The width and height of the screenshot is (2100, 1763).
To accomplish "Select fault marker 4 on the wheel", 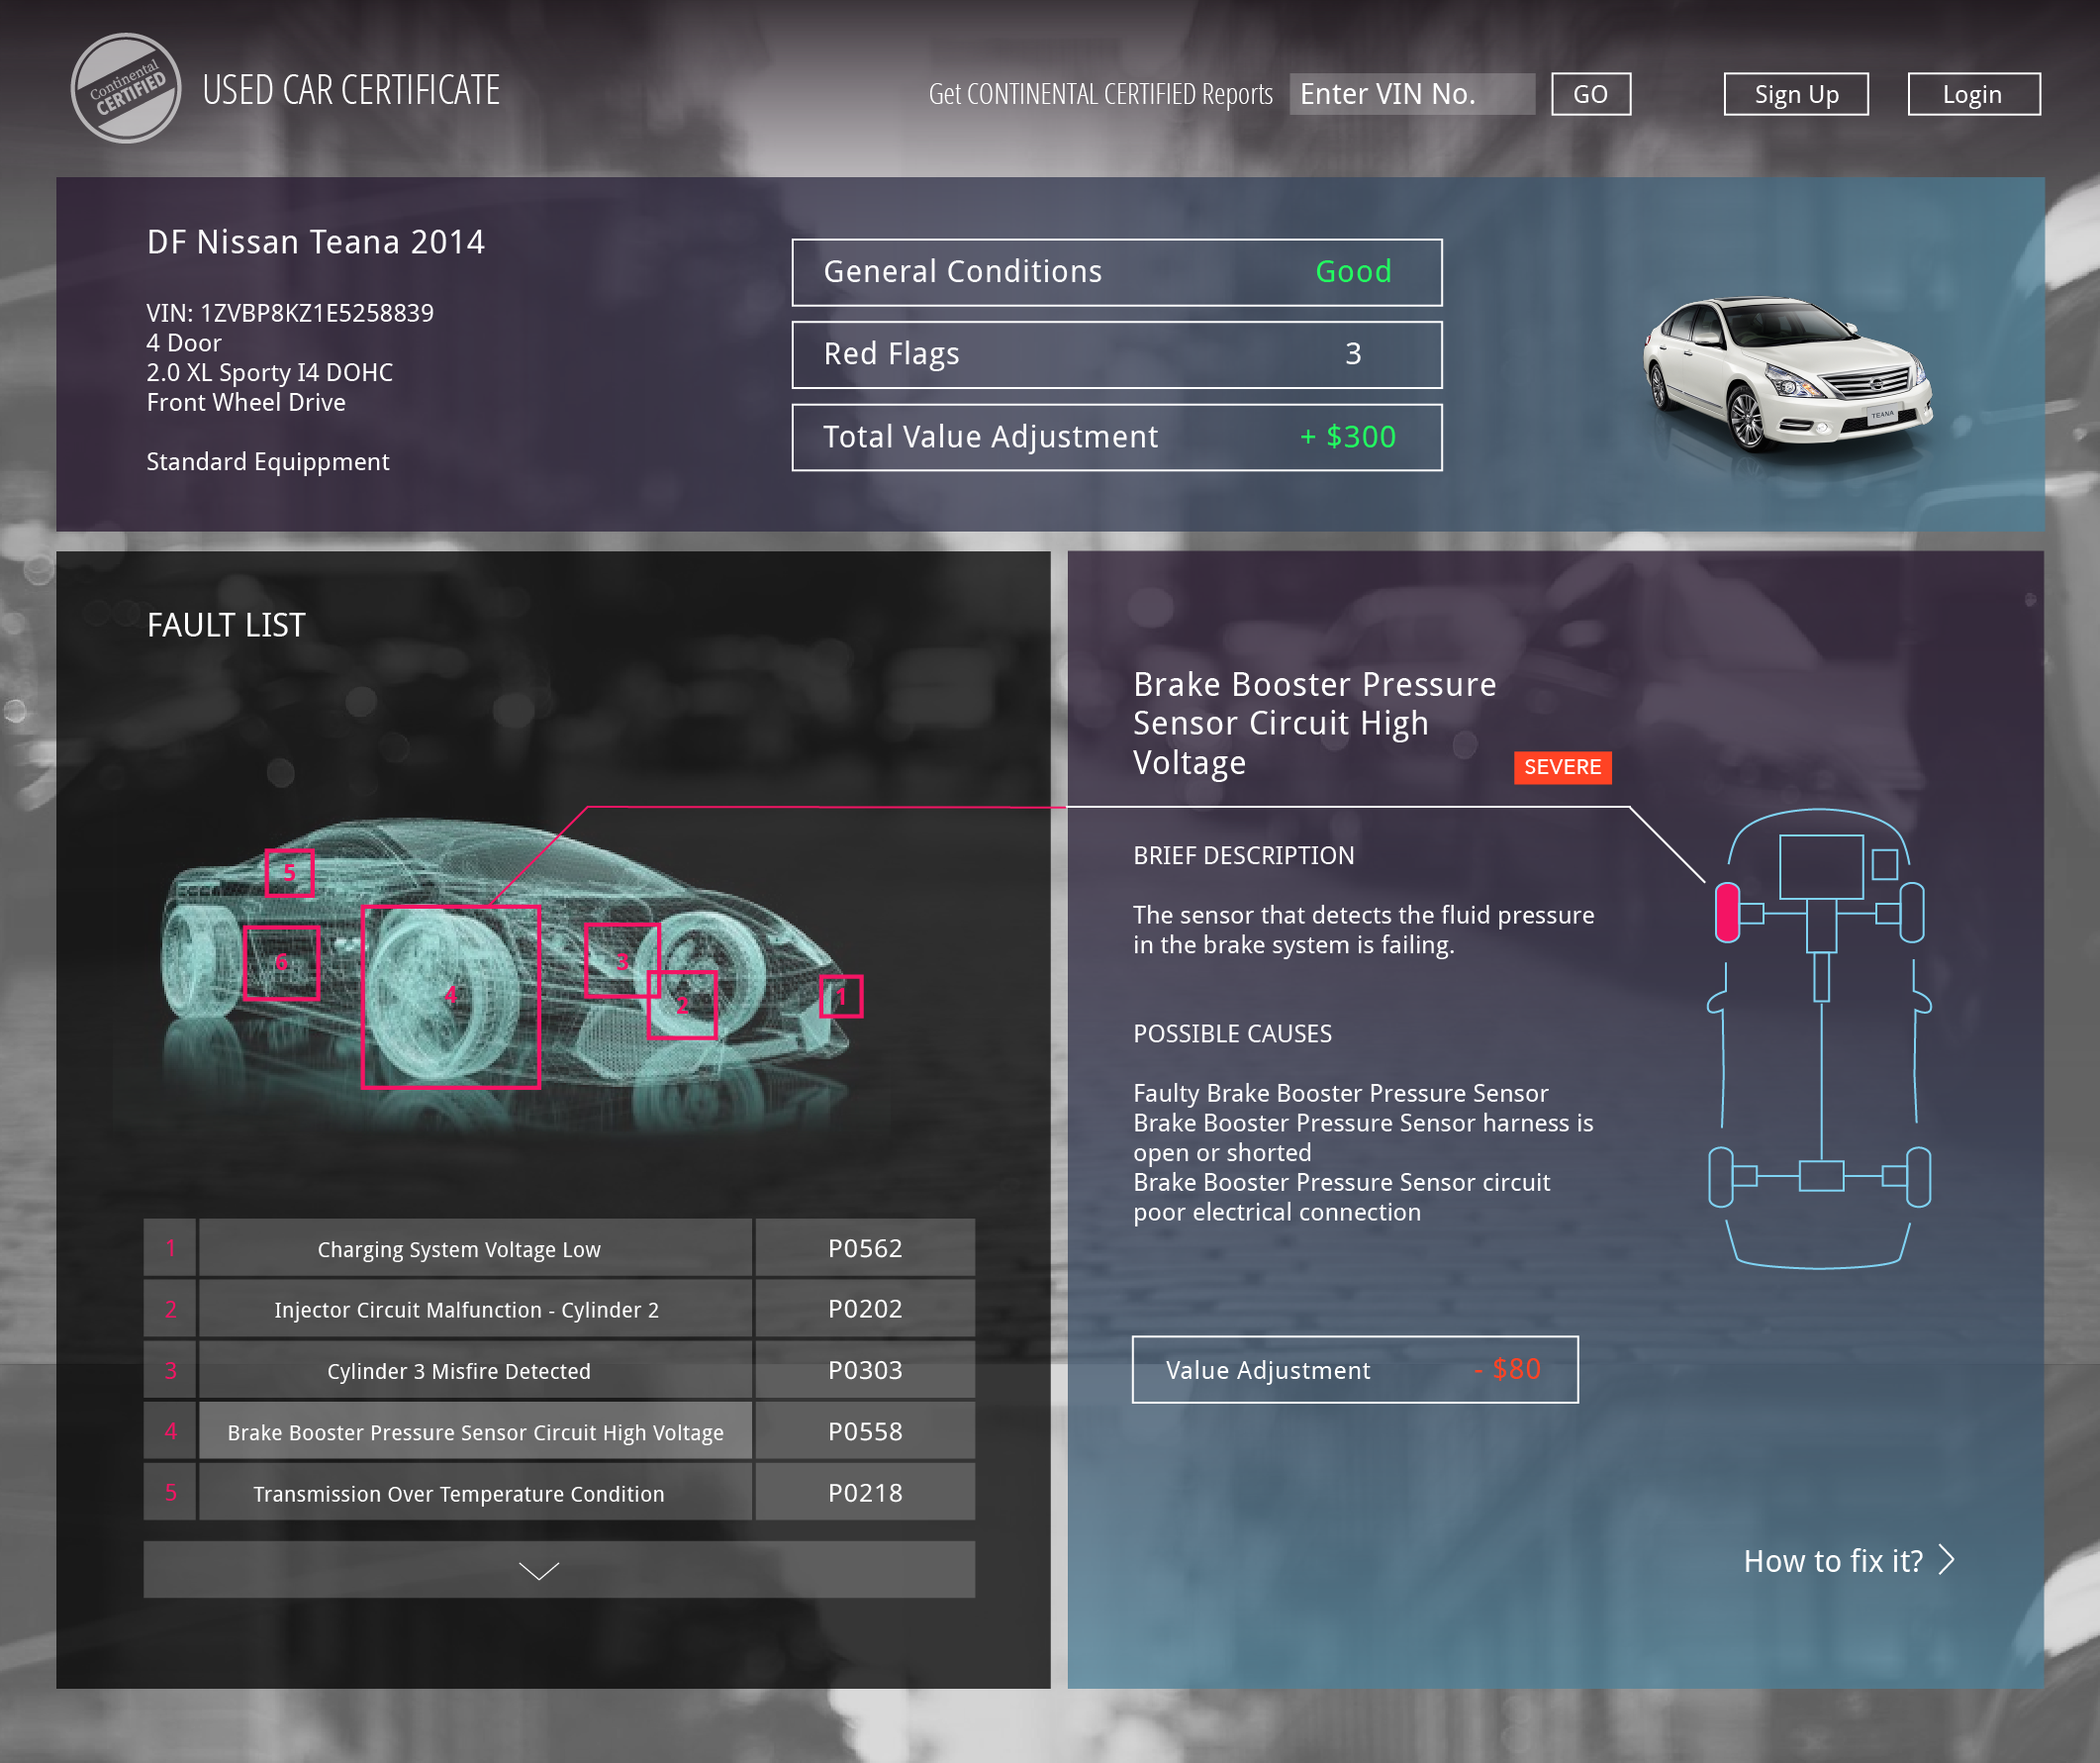I will tap(450, 996).
